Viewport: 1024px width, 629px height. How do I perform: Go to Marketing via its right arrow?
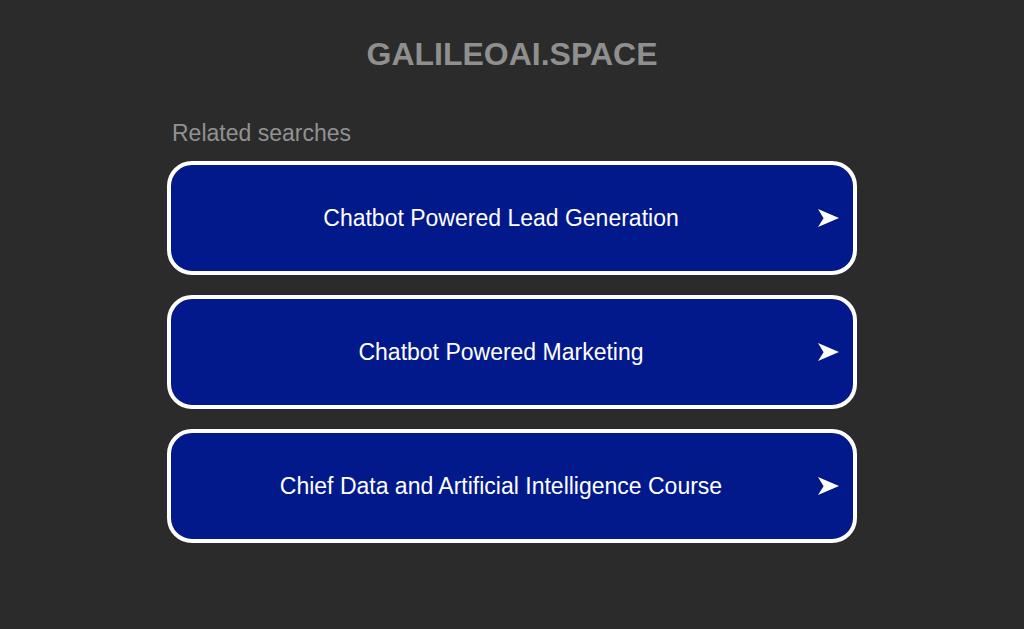(x=827, y=352)
